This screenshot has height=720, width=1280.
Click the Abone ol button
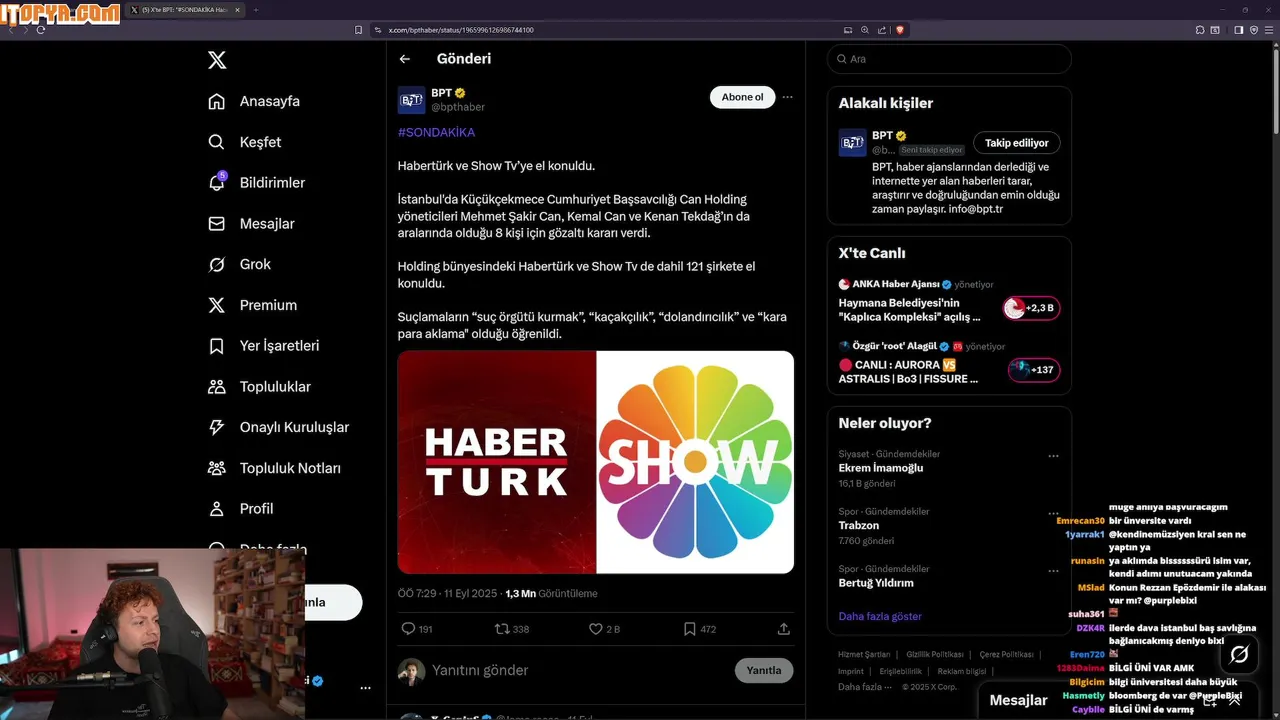pos(742,97)
